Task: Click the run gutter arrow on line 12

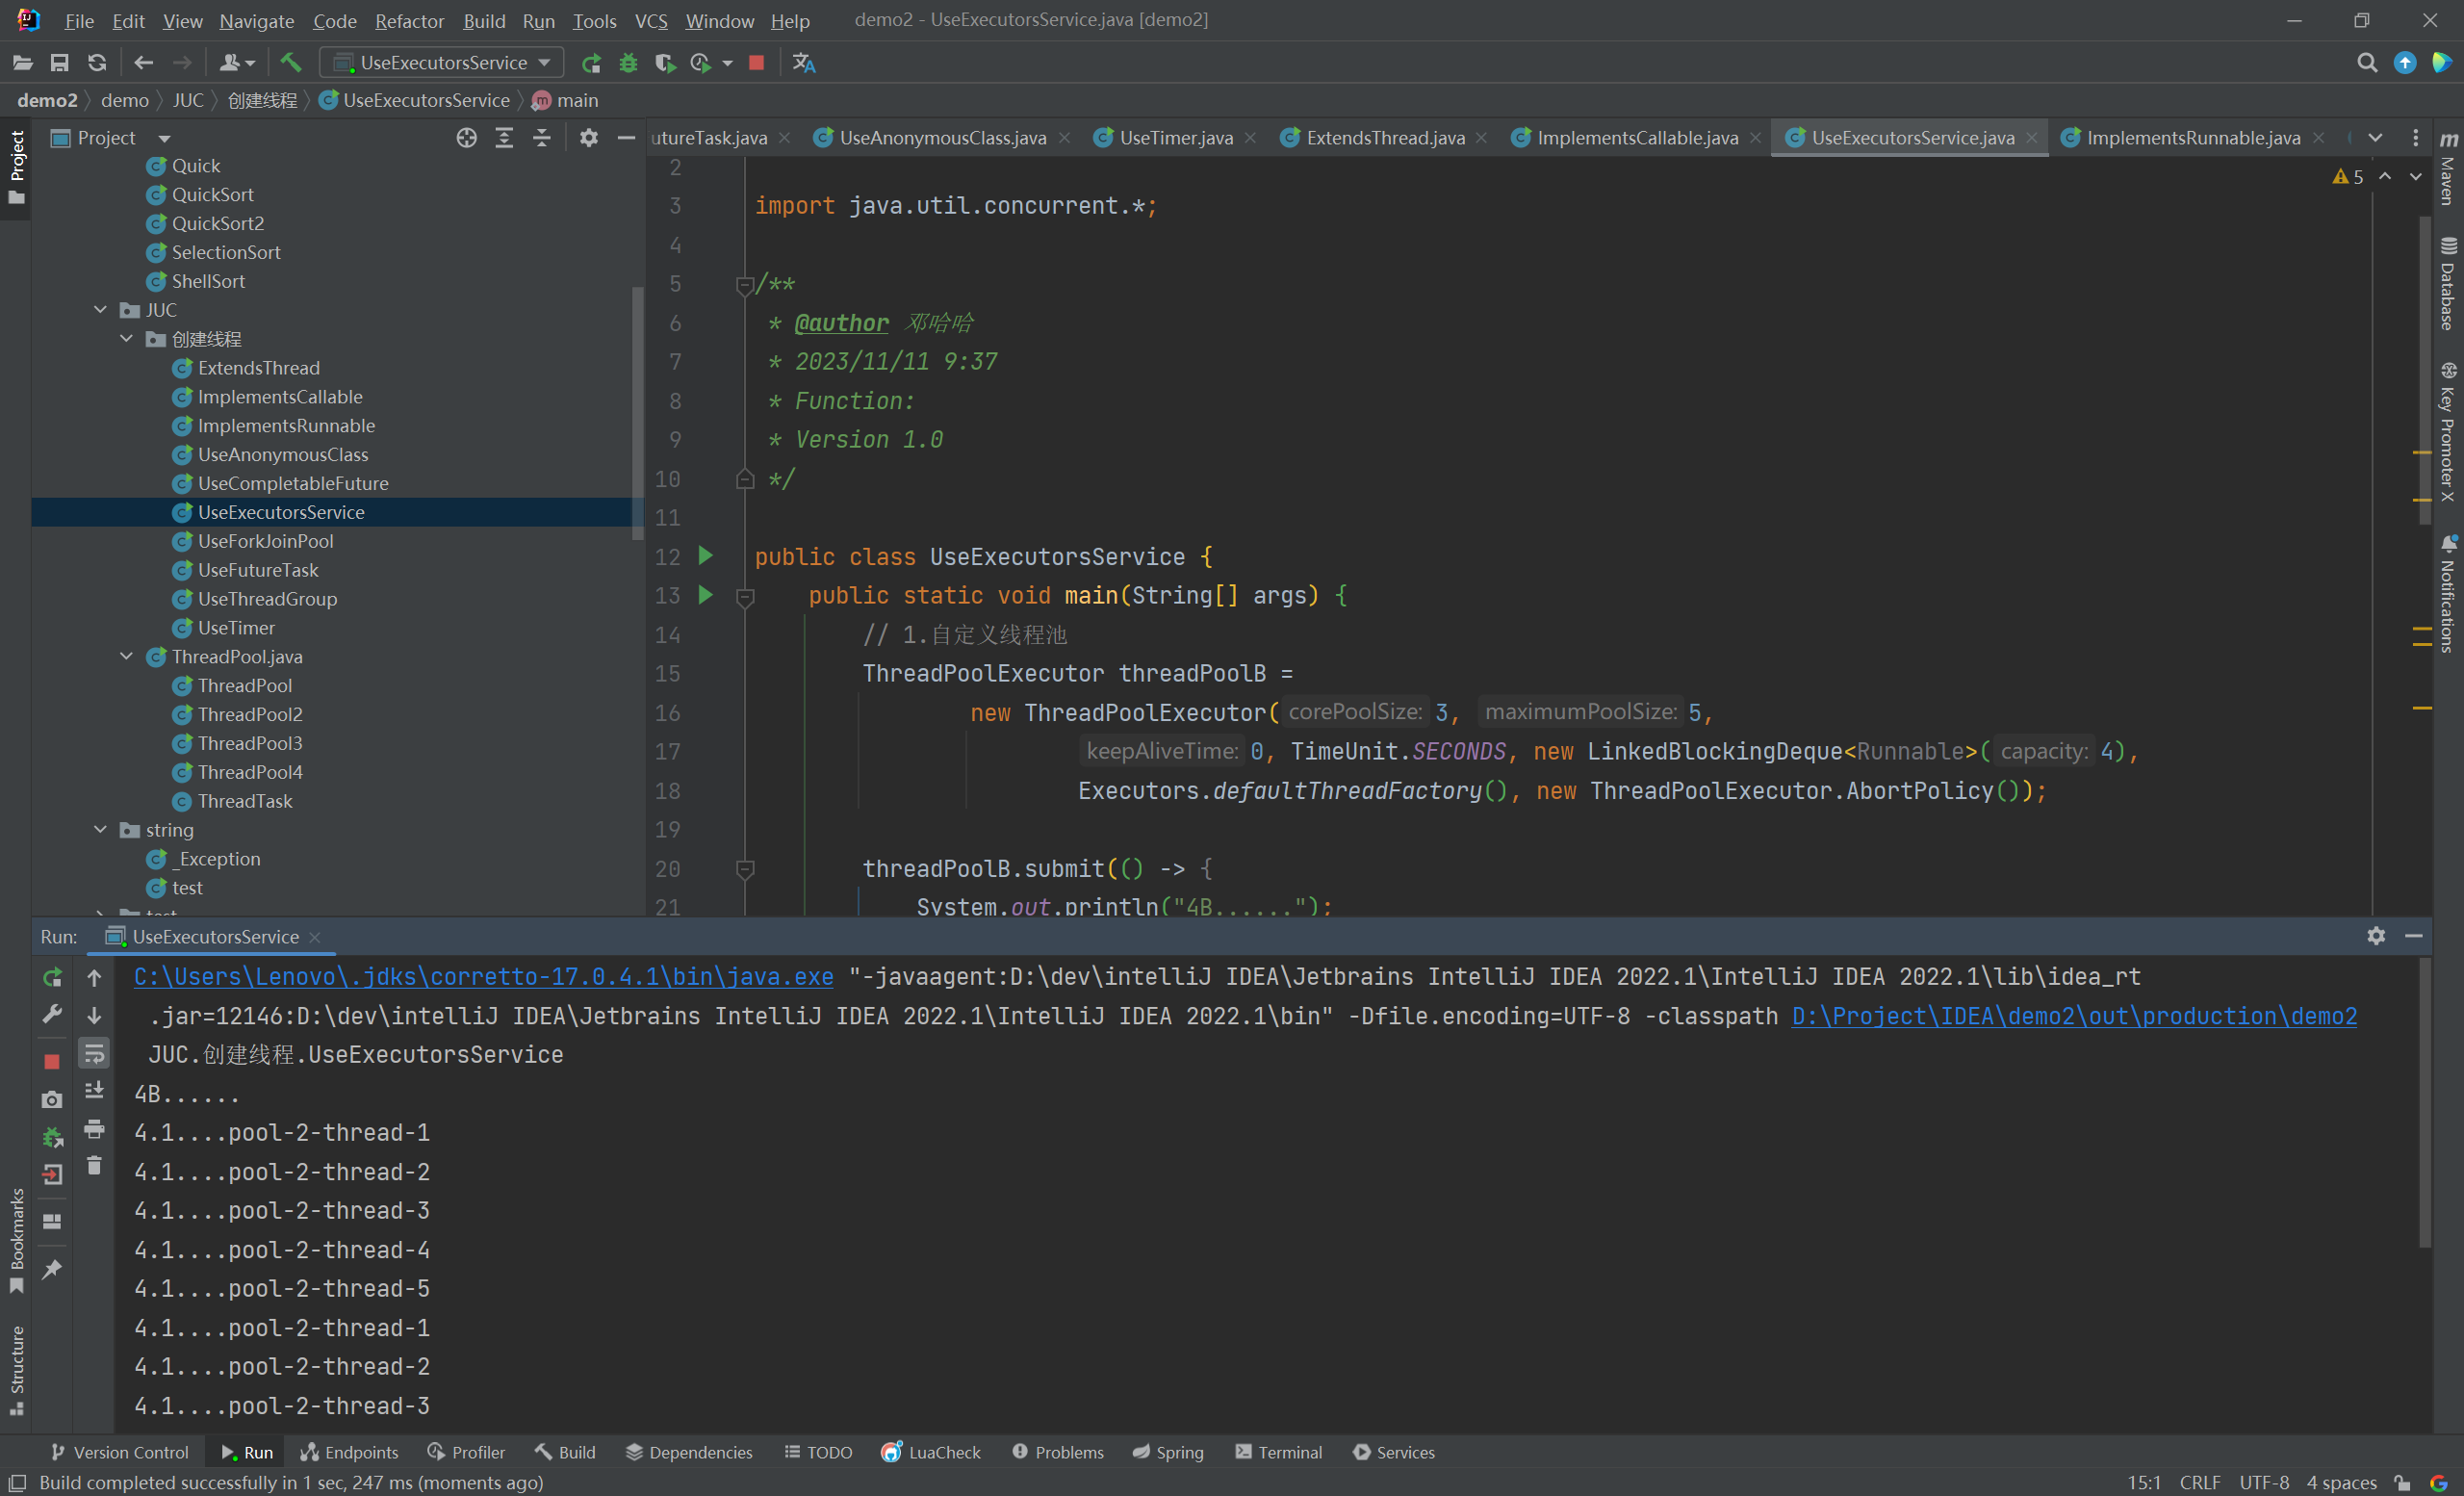Action: [x=706, y=555]
